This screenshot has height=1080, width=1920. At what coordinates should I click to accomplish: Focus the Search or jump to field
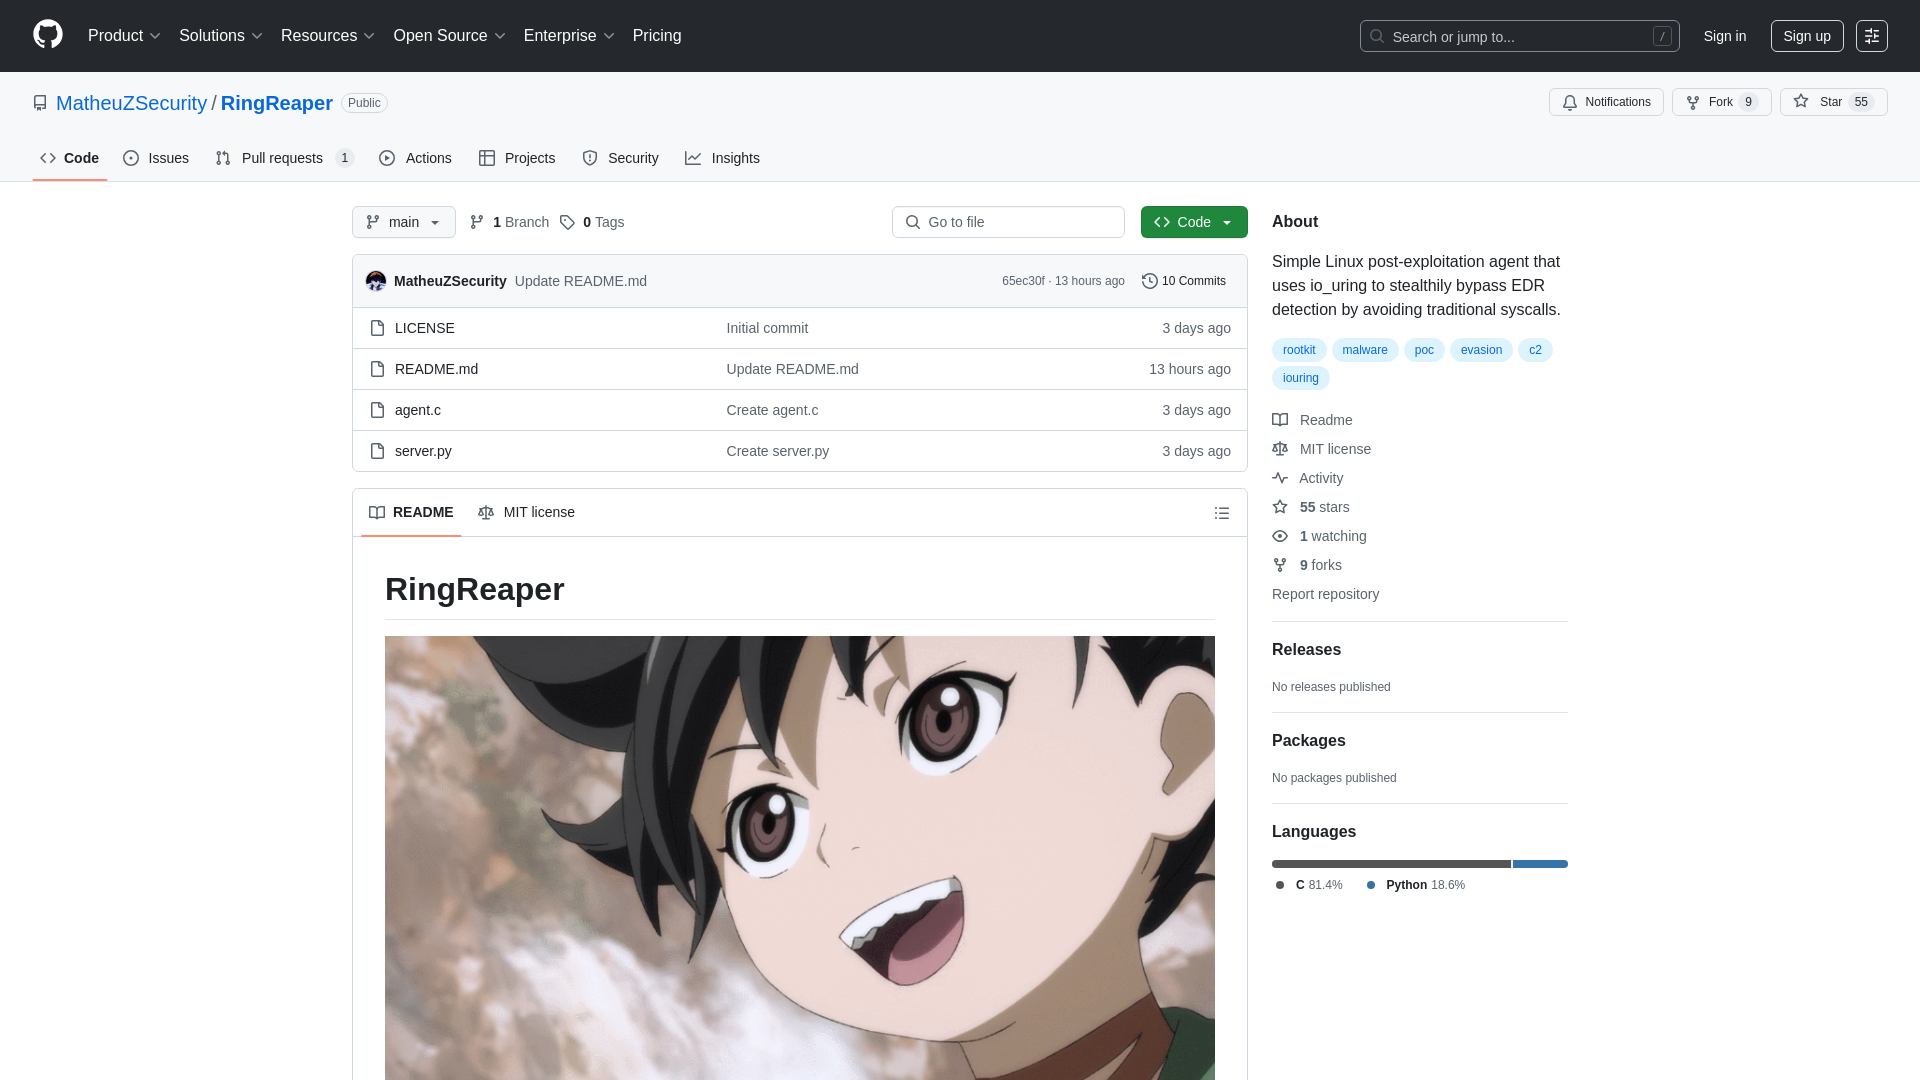coord(1519,36)
